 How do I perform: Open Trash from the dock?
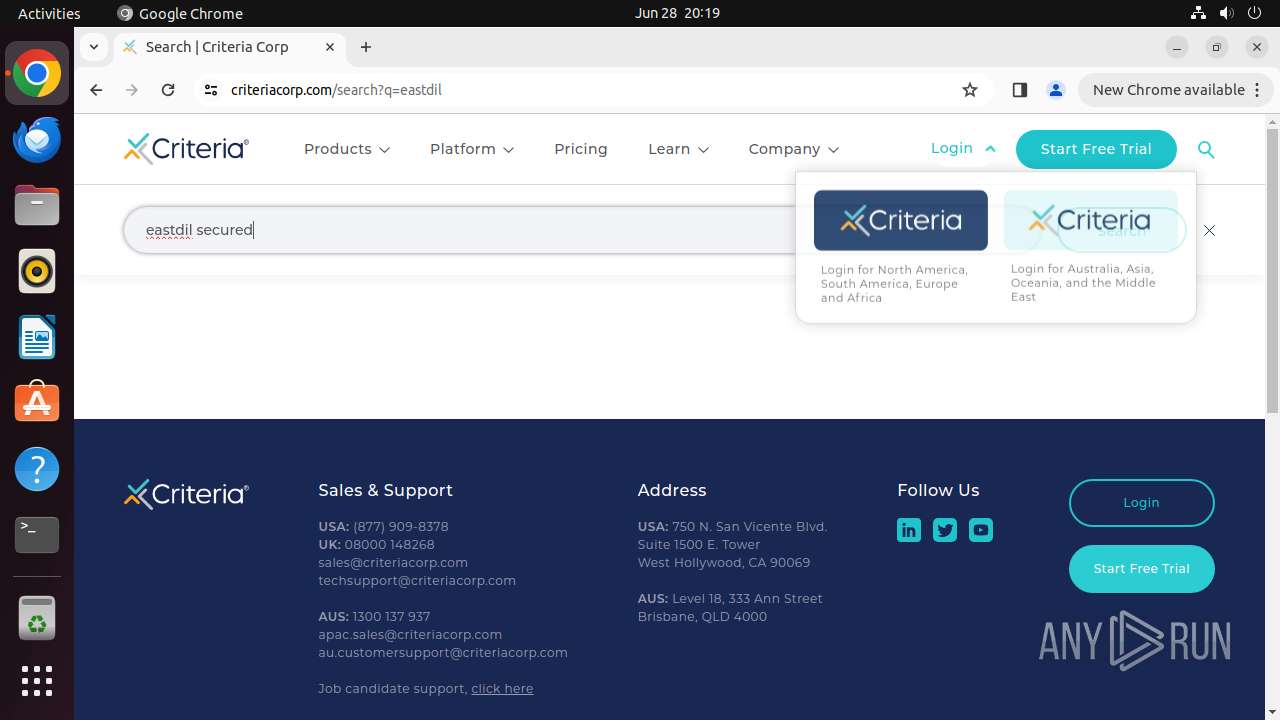point(37,618)
